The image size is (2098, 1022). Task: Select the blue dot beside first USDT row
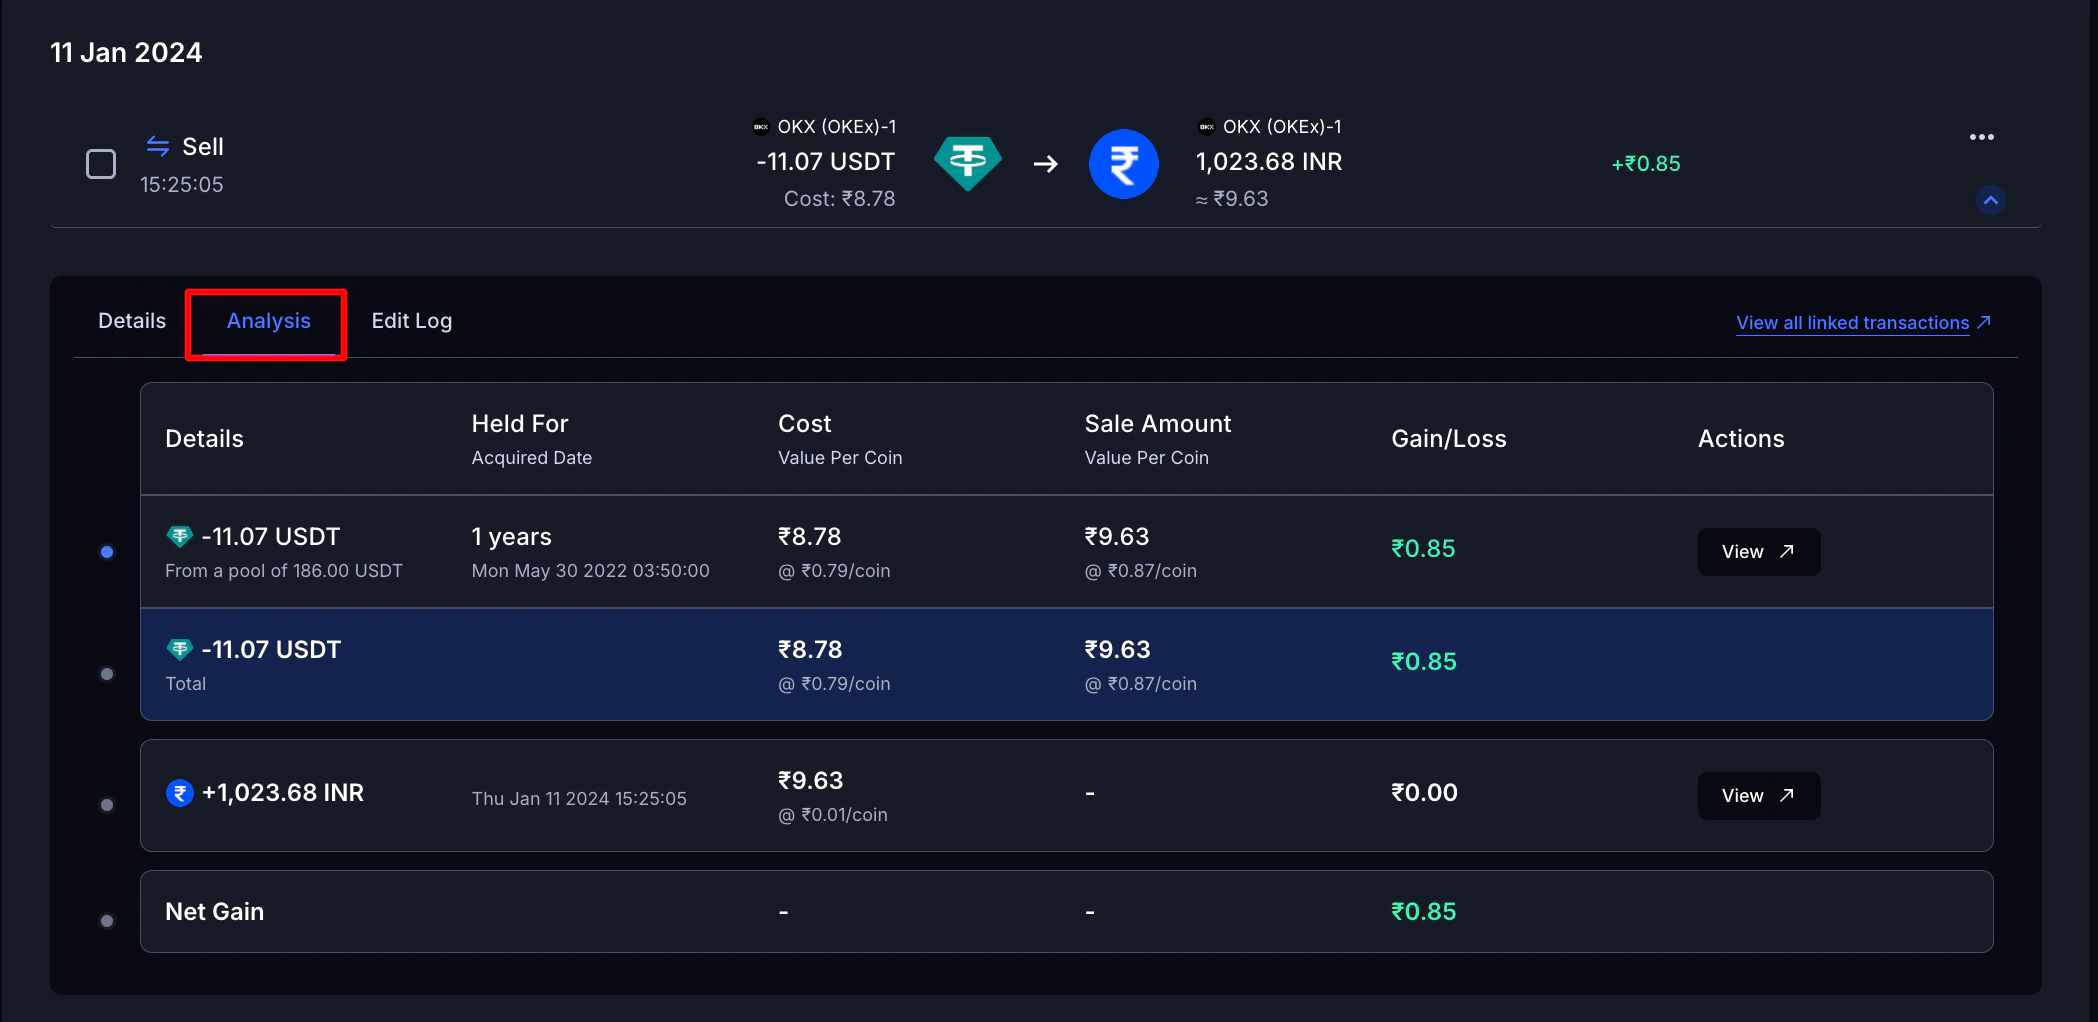point(107,552)
